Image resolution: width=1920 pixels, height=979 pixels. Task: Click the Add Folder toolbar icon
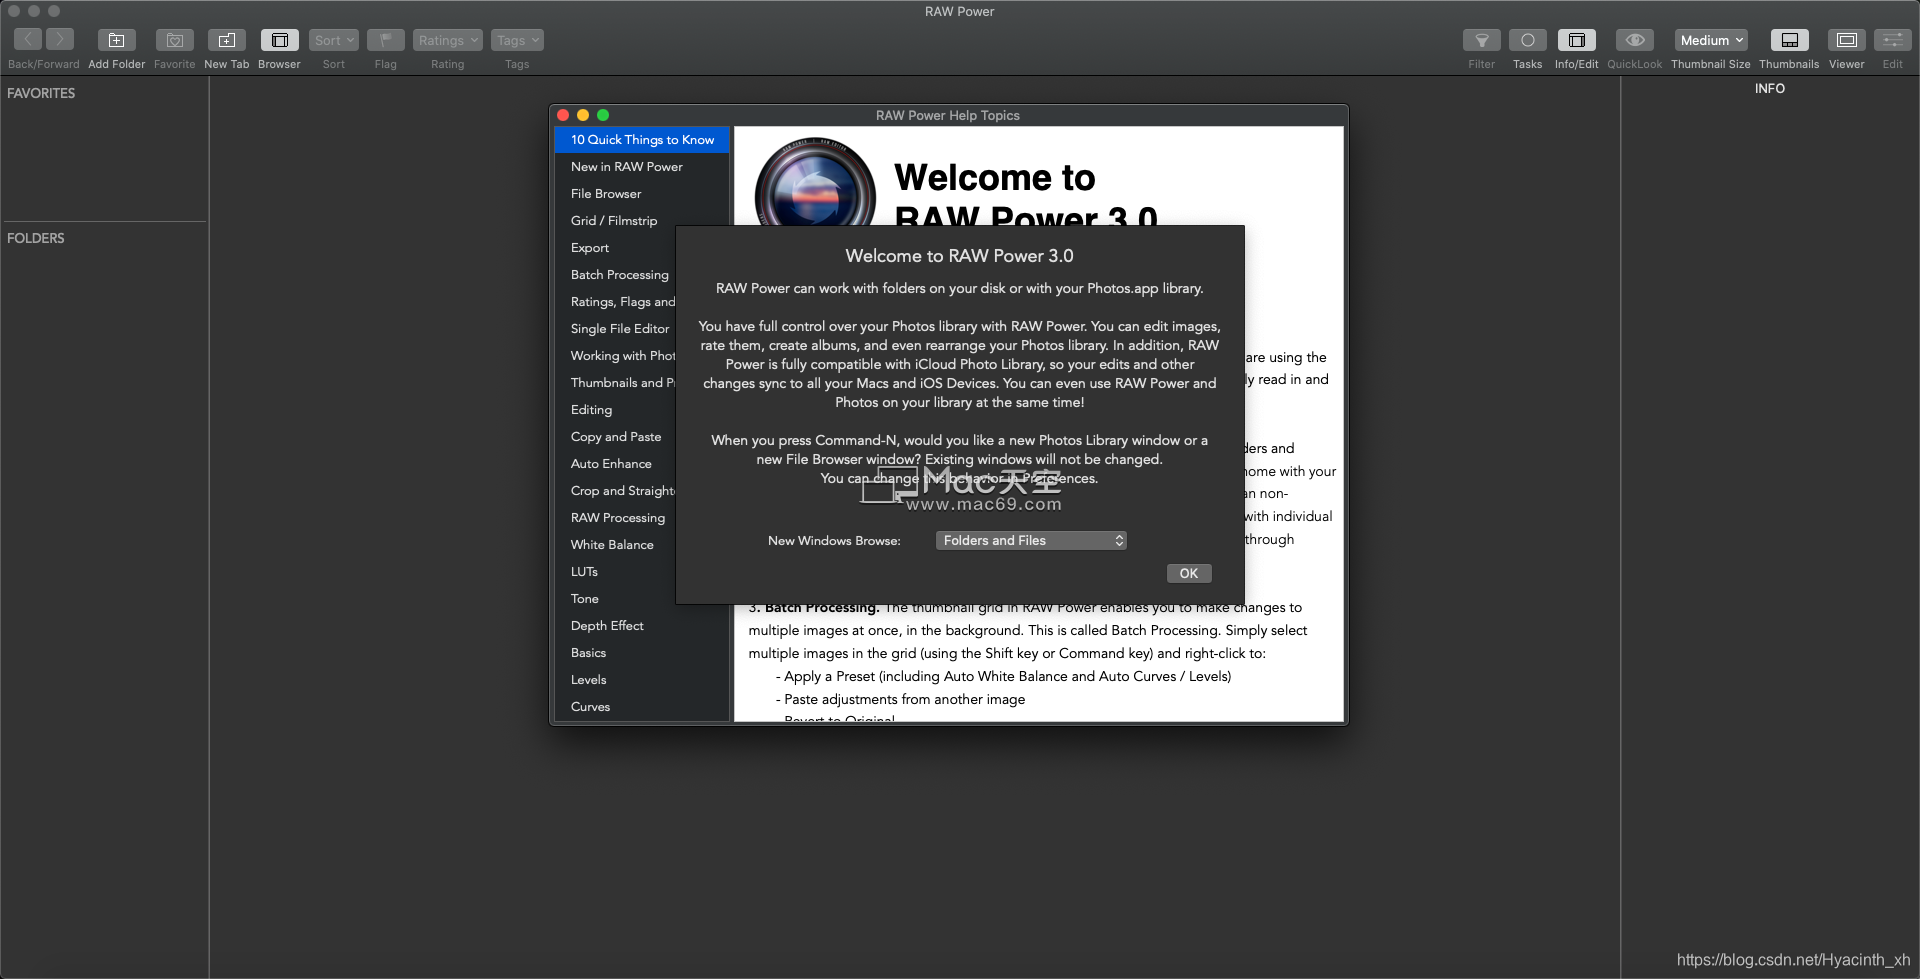pos(117,40)
